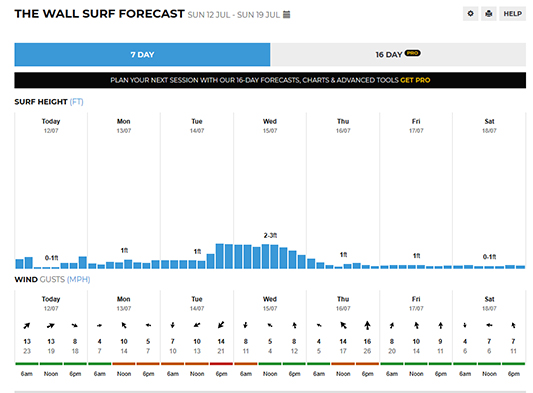This screenshot has height=393, width=533.
Task: Select the Wed 15/07 surf height column header
Action: pyautogui.click(x=270, y=125)
